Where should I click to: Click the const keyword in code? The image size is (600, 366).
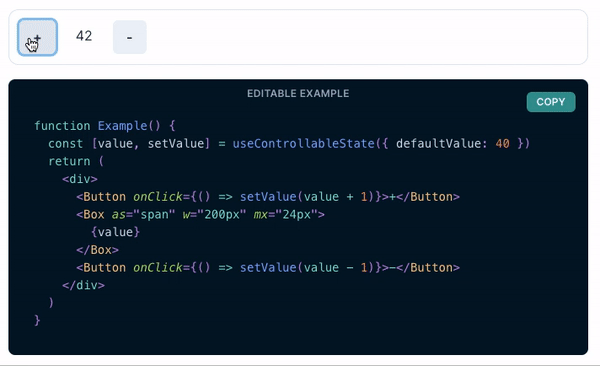[65, 144]
